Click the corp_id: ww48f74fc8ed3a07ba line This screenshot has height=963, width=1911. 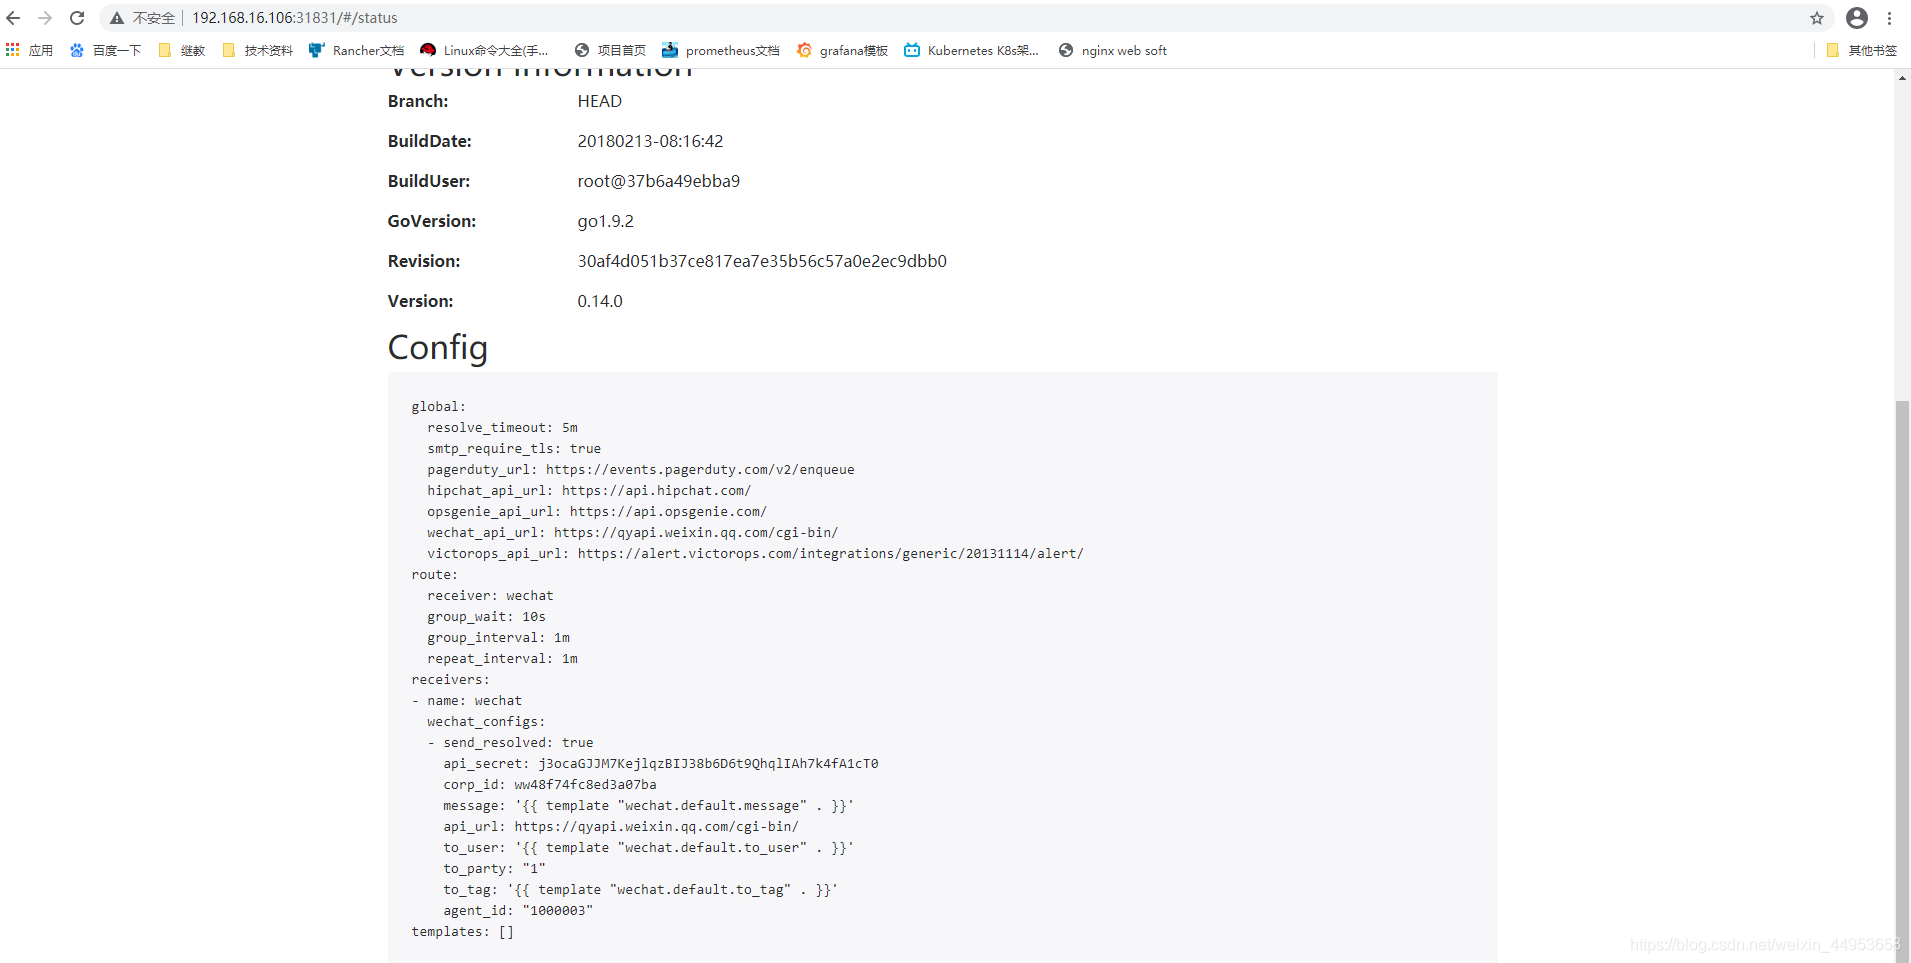coord(550,784)
